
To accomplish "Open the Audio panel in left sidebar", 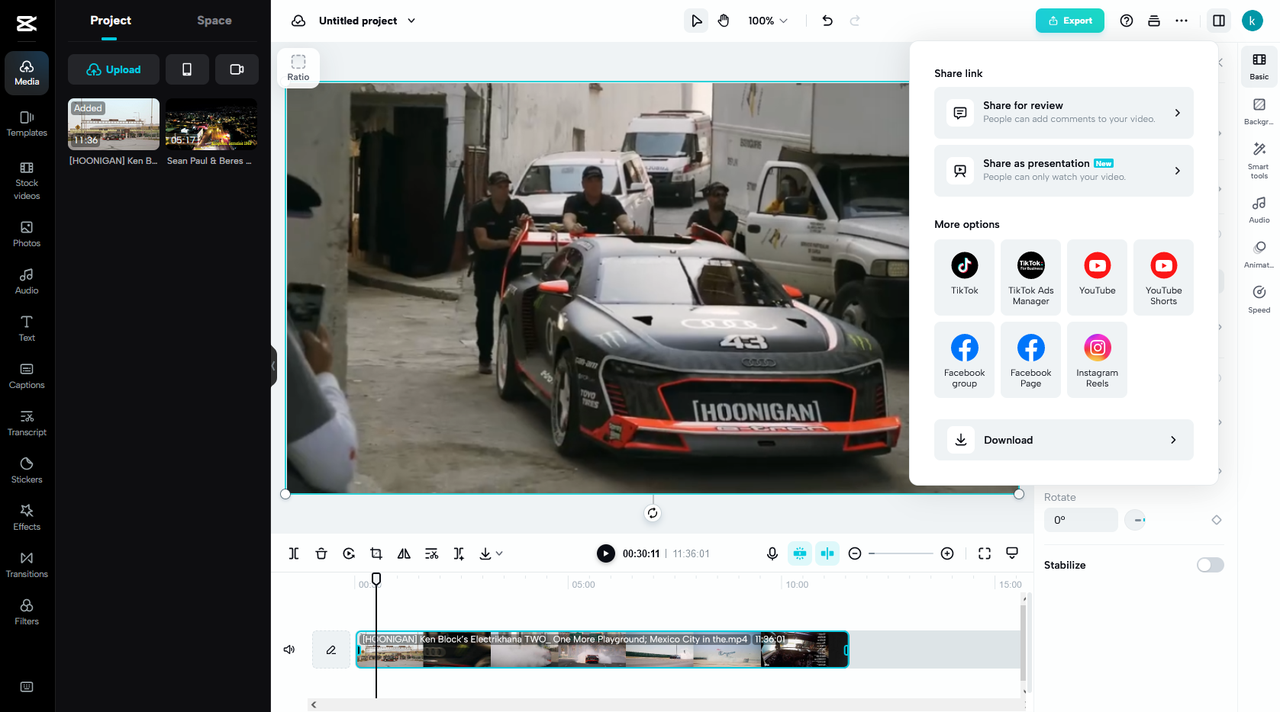I will pos(27,281).
